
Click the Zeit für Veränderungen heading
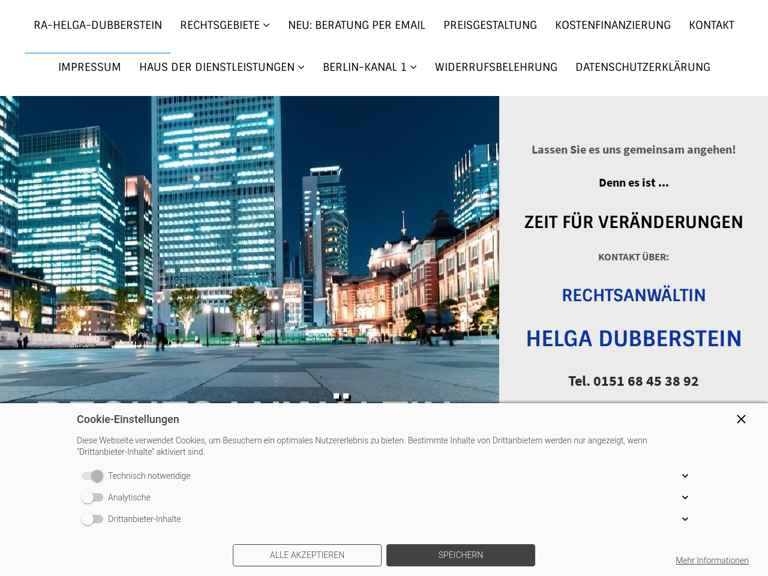[x=633, y=222]
